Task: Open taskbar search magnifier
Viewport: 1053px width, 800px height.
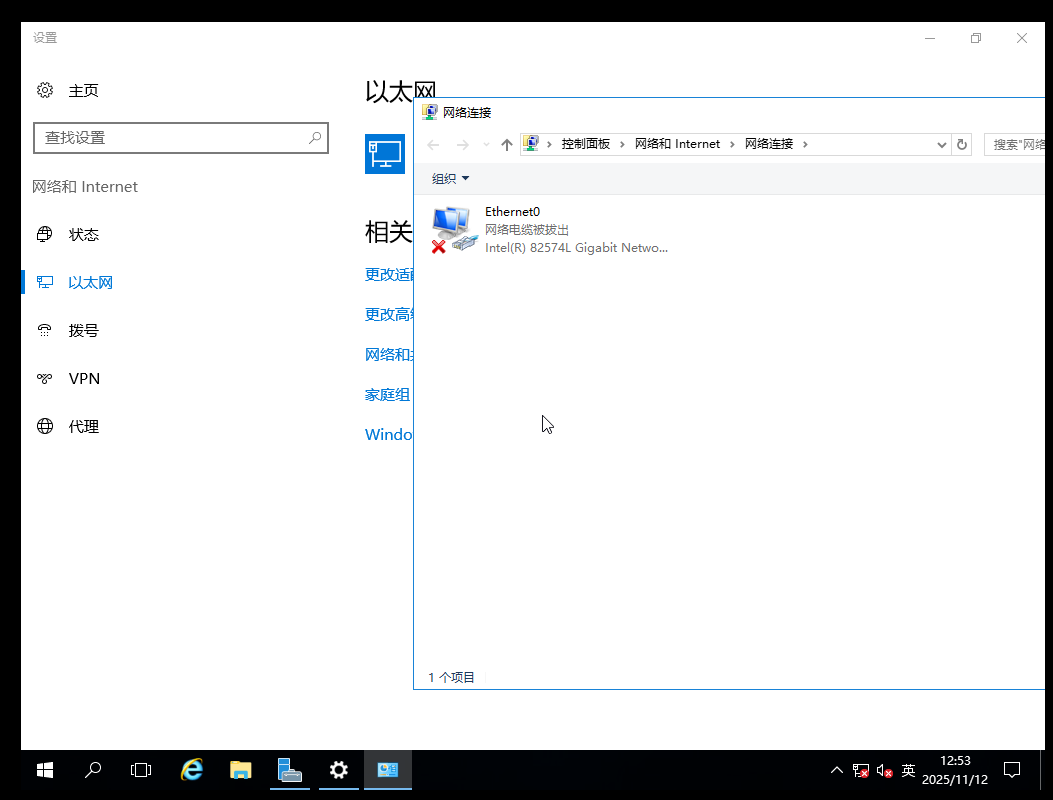Action: pos(93,770)
